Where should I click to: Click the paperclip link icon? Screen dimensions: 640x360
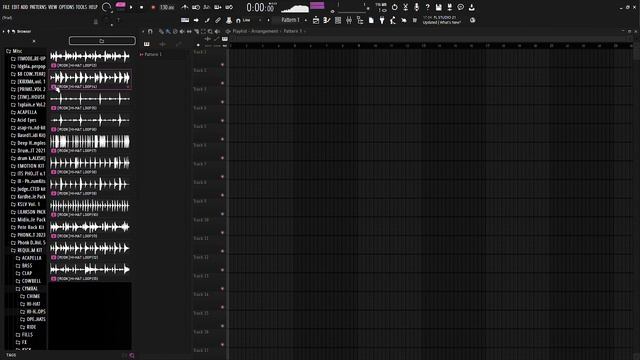point(218,20)
